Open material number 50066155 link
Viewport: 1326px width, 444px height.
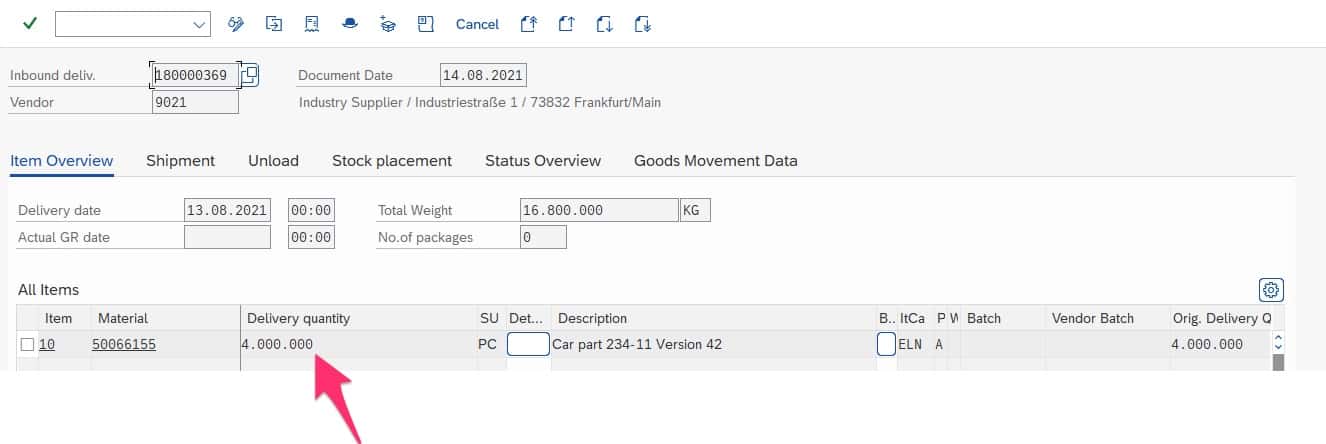[123, 345]
